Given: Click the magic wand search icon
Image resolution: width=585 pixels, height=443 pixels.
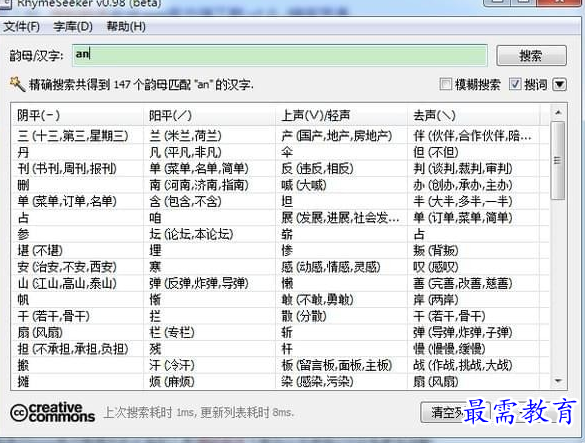Looking at the screenshot, I should click(17, 84).
